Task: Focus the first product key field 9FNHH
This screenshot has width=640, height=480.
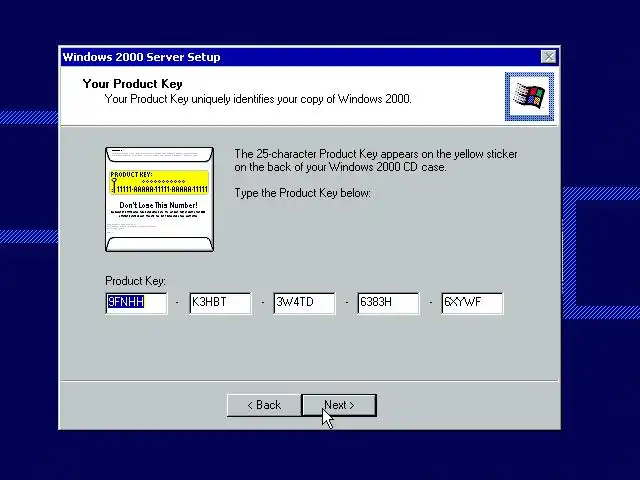Action: tap(136, 303)
